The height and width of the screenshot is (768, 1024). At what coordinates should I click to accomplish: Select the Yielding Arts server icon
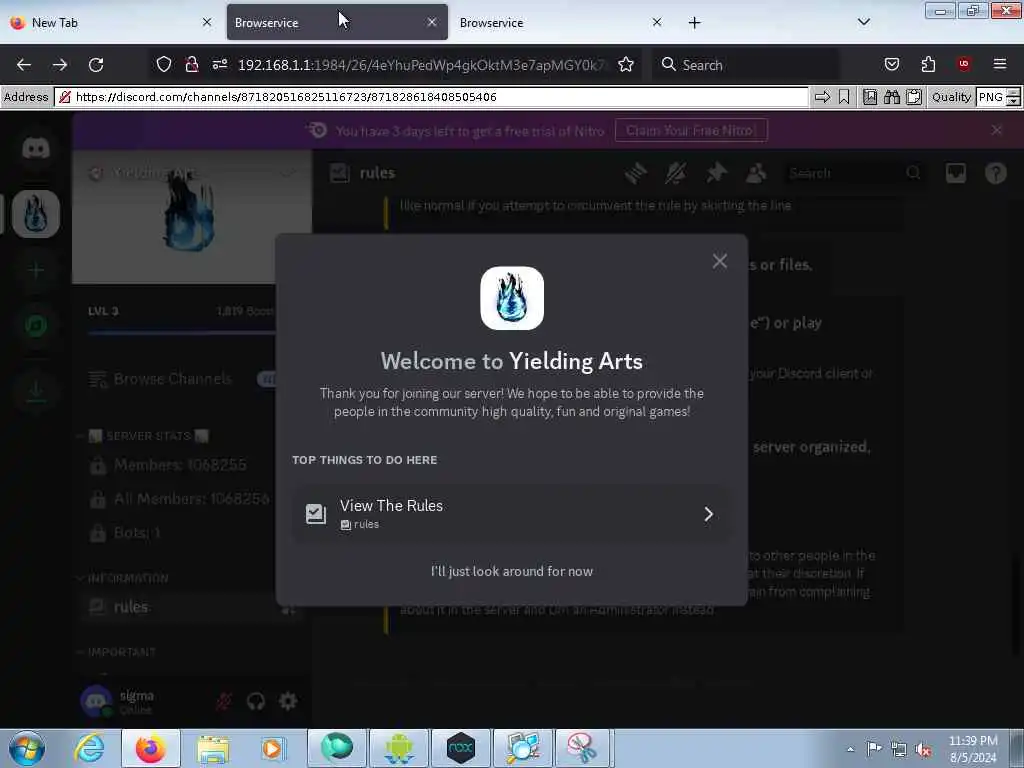coord(36,214)
